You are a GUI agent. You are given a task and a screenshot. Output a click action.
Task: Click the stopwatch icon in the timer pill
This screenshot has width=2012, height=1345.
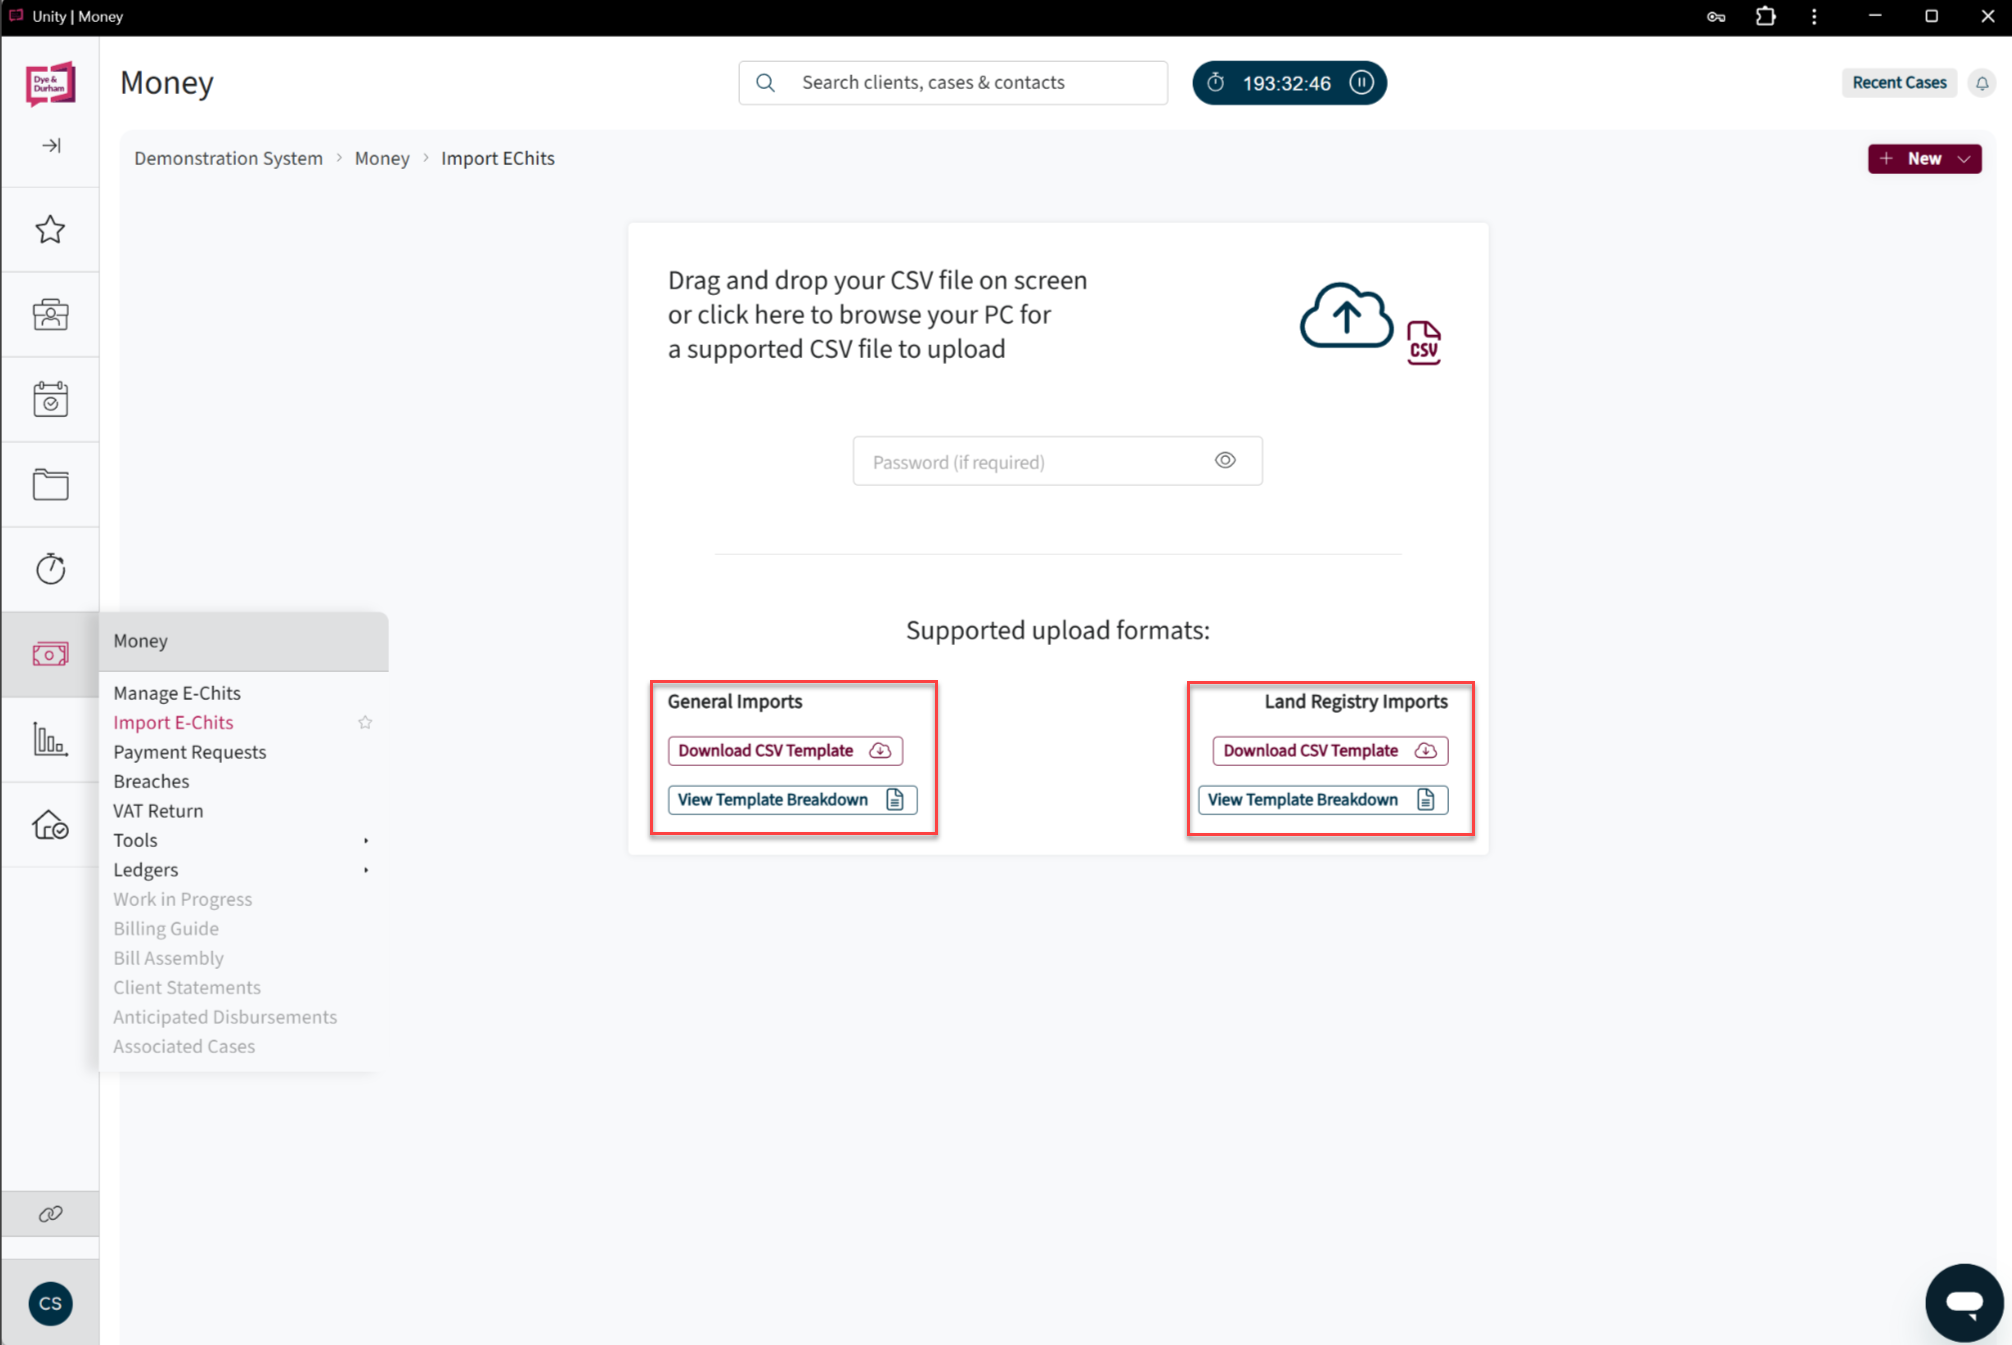[x=1216, y=83]
